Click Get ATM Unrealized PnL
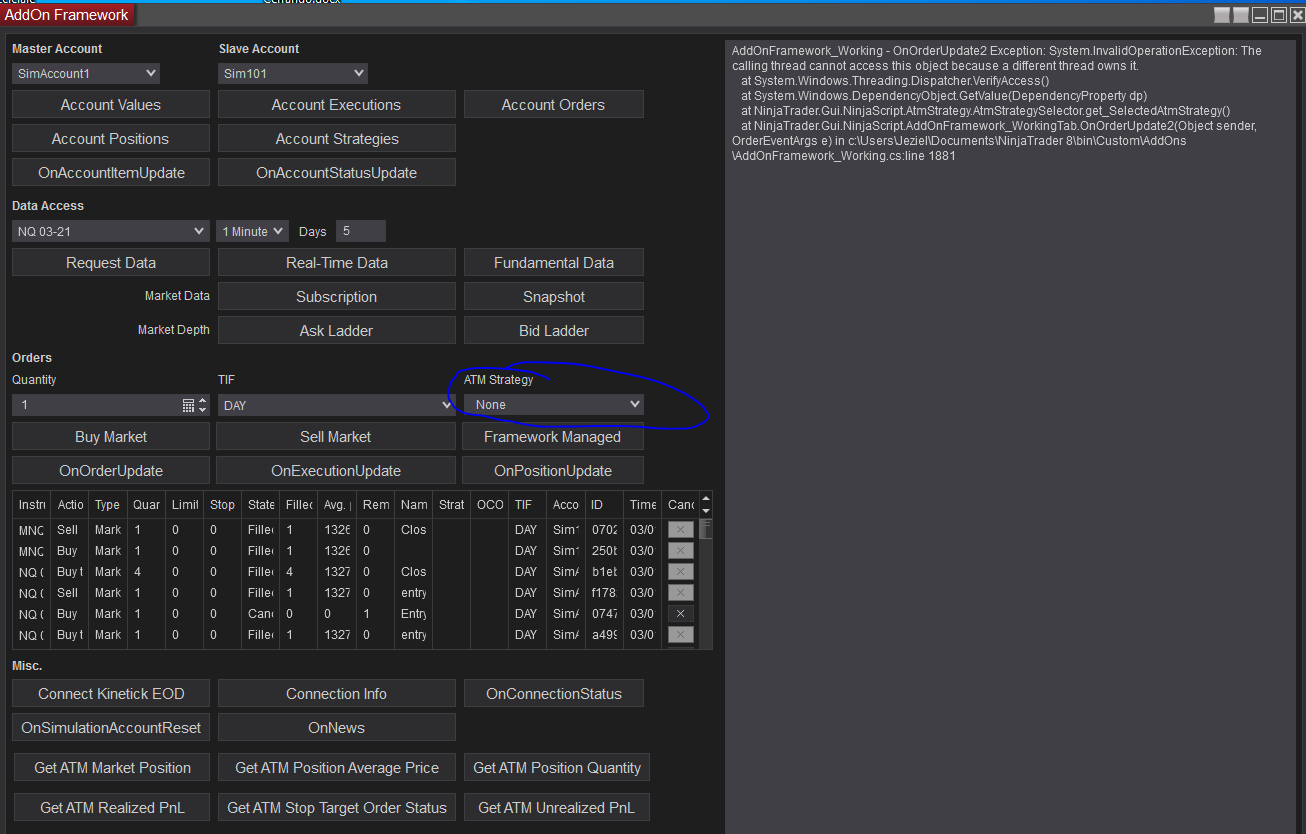 pyautogui.click(x=557, y=808)
